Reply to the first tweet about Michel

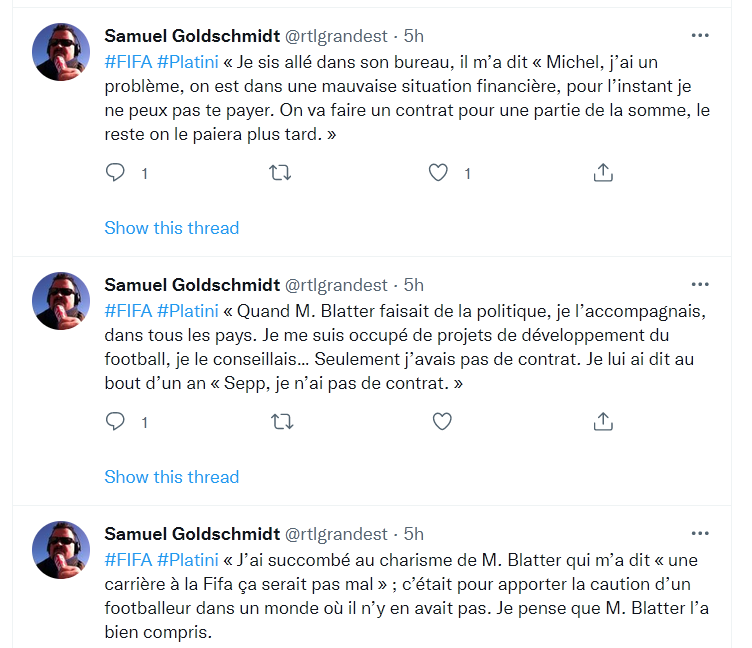[115, 172]
